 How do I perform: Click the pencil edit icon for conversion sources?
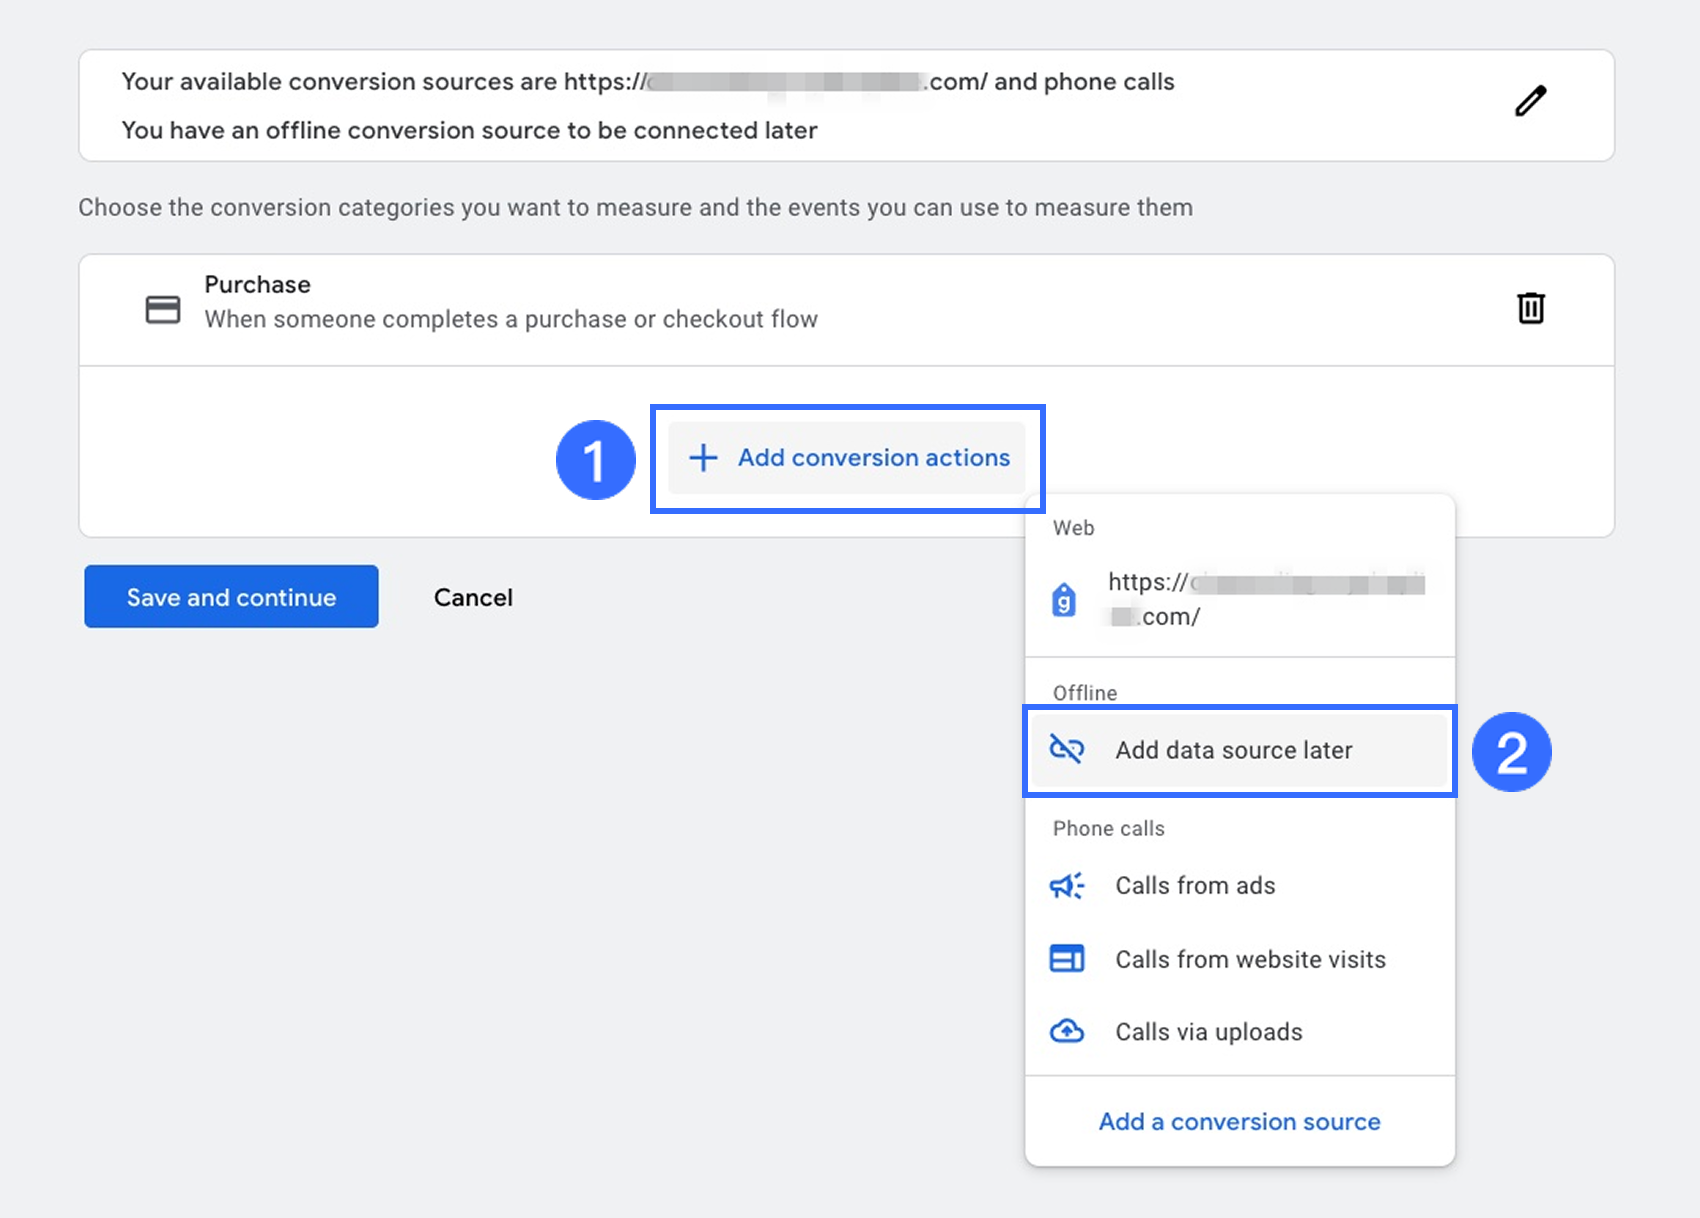click(x=1530, y=101)
